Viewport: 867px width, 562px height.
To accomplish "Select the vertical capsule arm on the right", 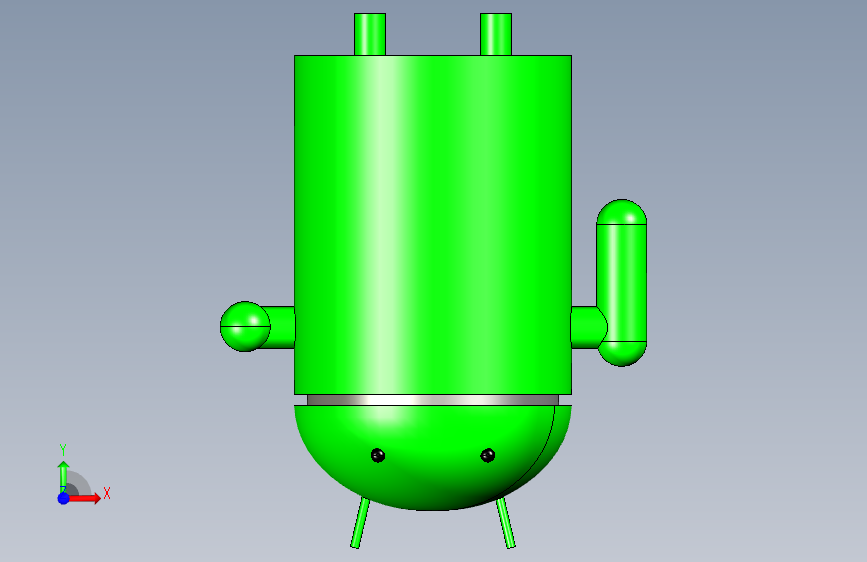I will [x=622, y=283].
